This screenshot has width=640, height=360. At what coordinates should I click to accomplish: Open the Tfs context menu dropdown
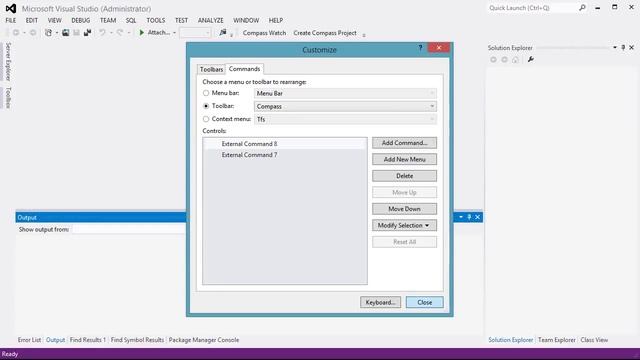click(x=345, y=119)
